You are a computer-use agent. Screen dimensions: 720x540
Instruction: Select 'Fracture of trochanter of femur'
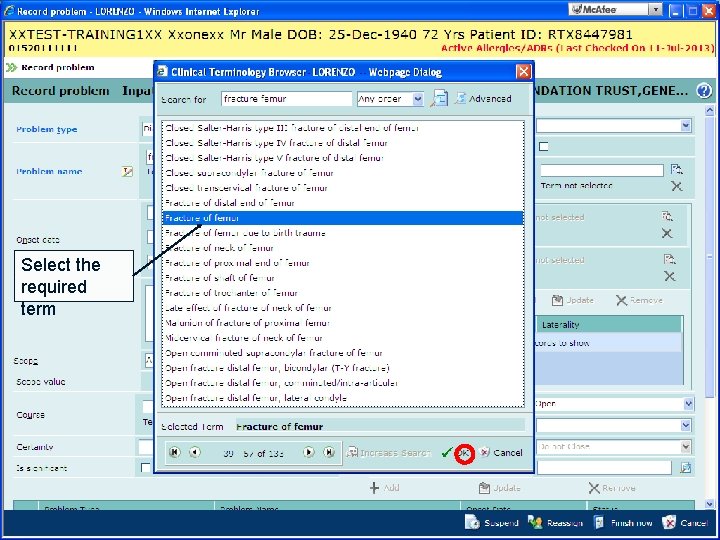pos(343,293)
